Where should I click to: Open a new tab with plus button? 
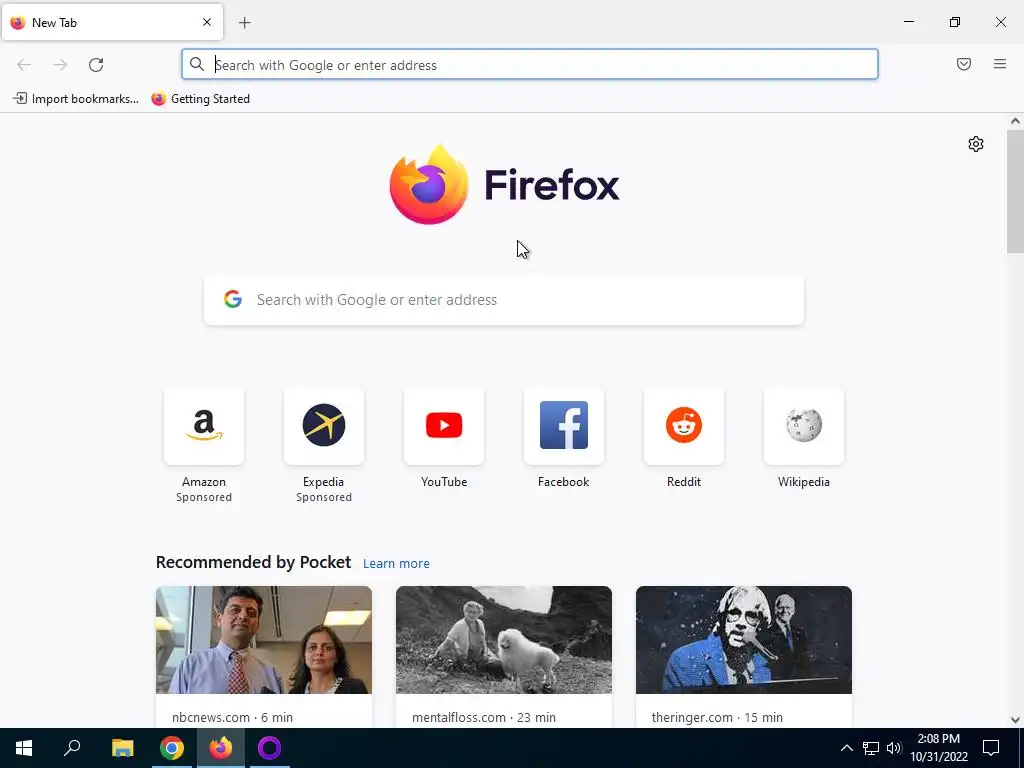245,23
